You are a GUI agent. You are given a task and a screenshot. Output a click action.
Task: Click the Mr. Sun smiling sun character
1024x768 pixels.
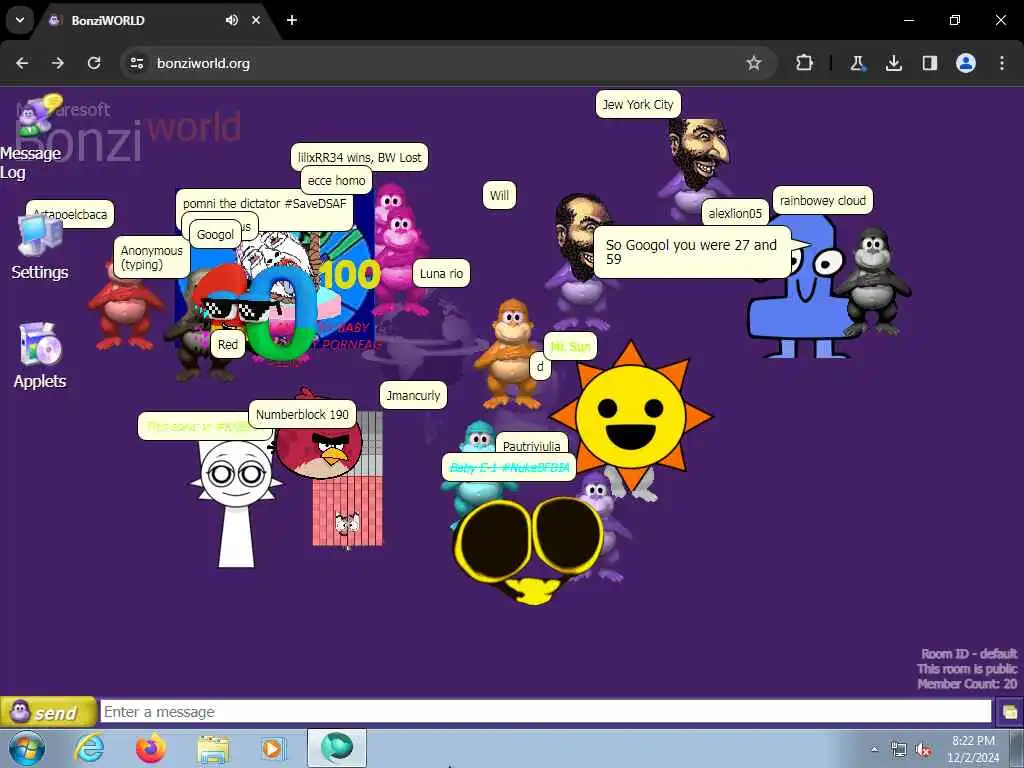point(631,415)
